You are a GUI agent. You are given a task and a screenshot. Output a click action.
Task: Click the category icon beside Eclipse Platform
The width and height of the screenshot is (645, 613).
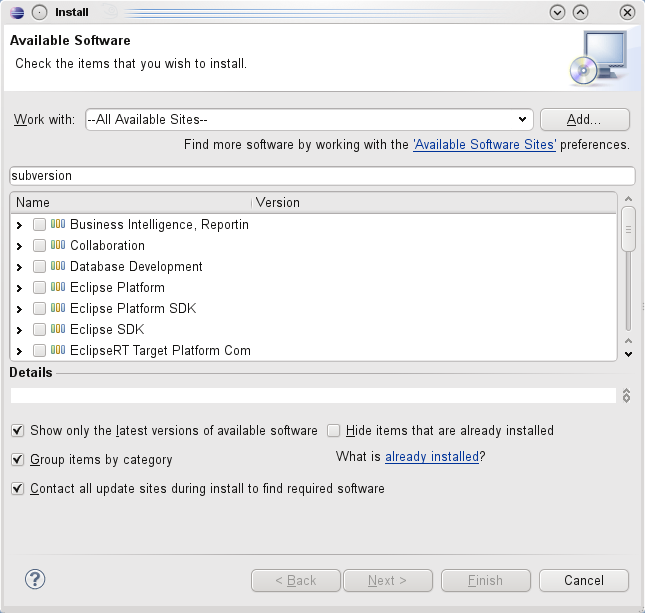(58, 287)
